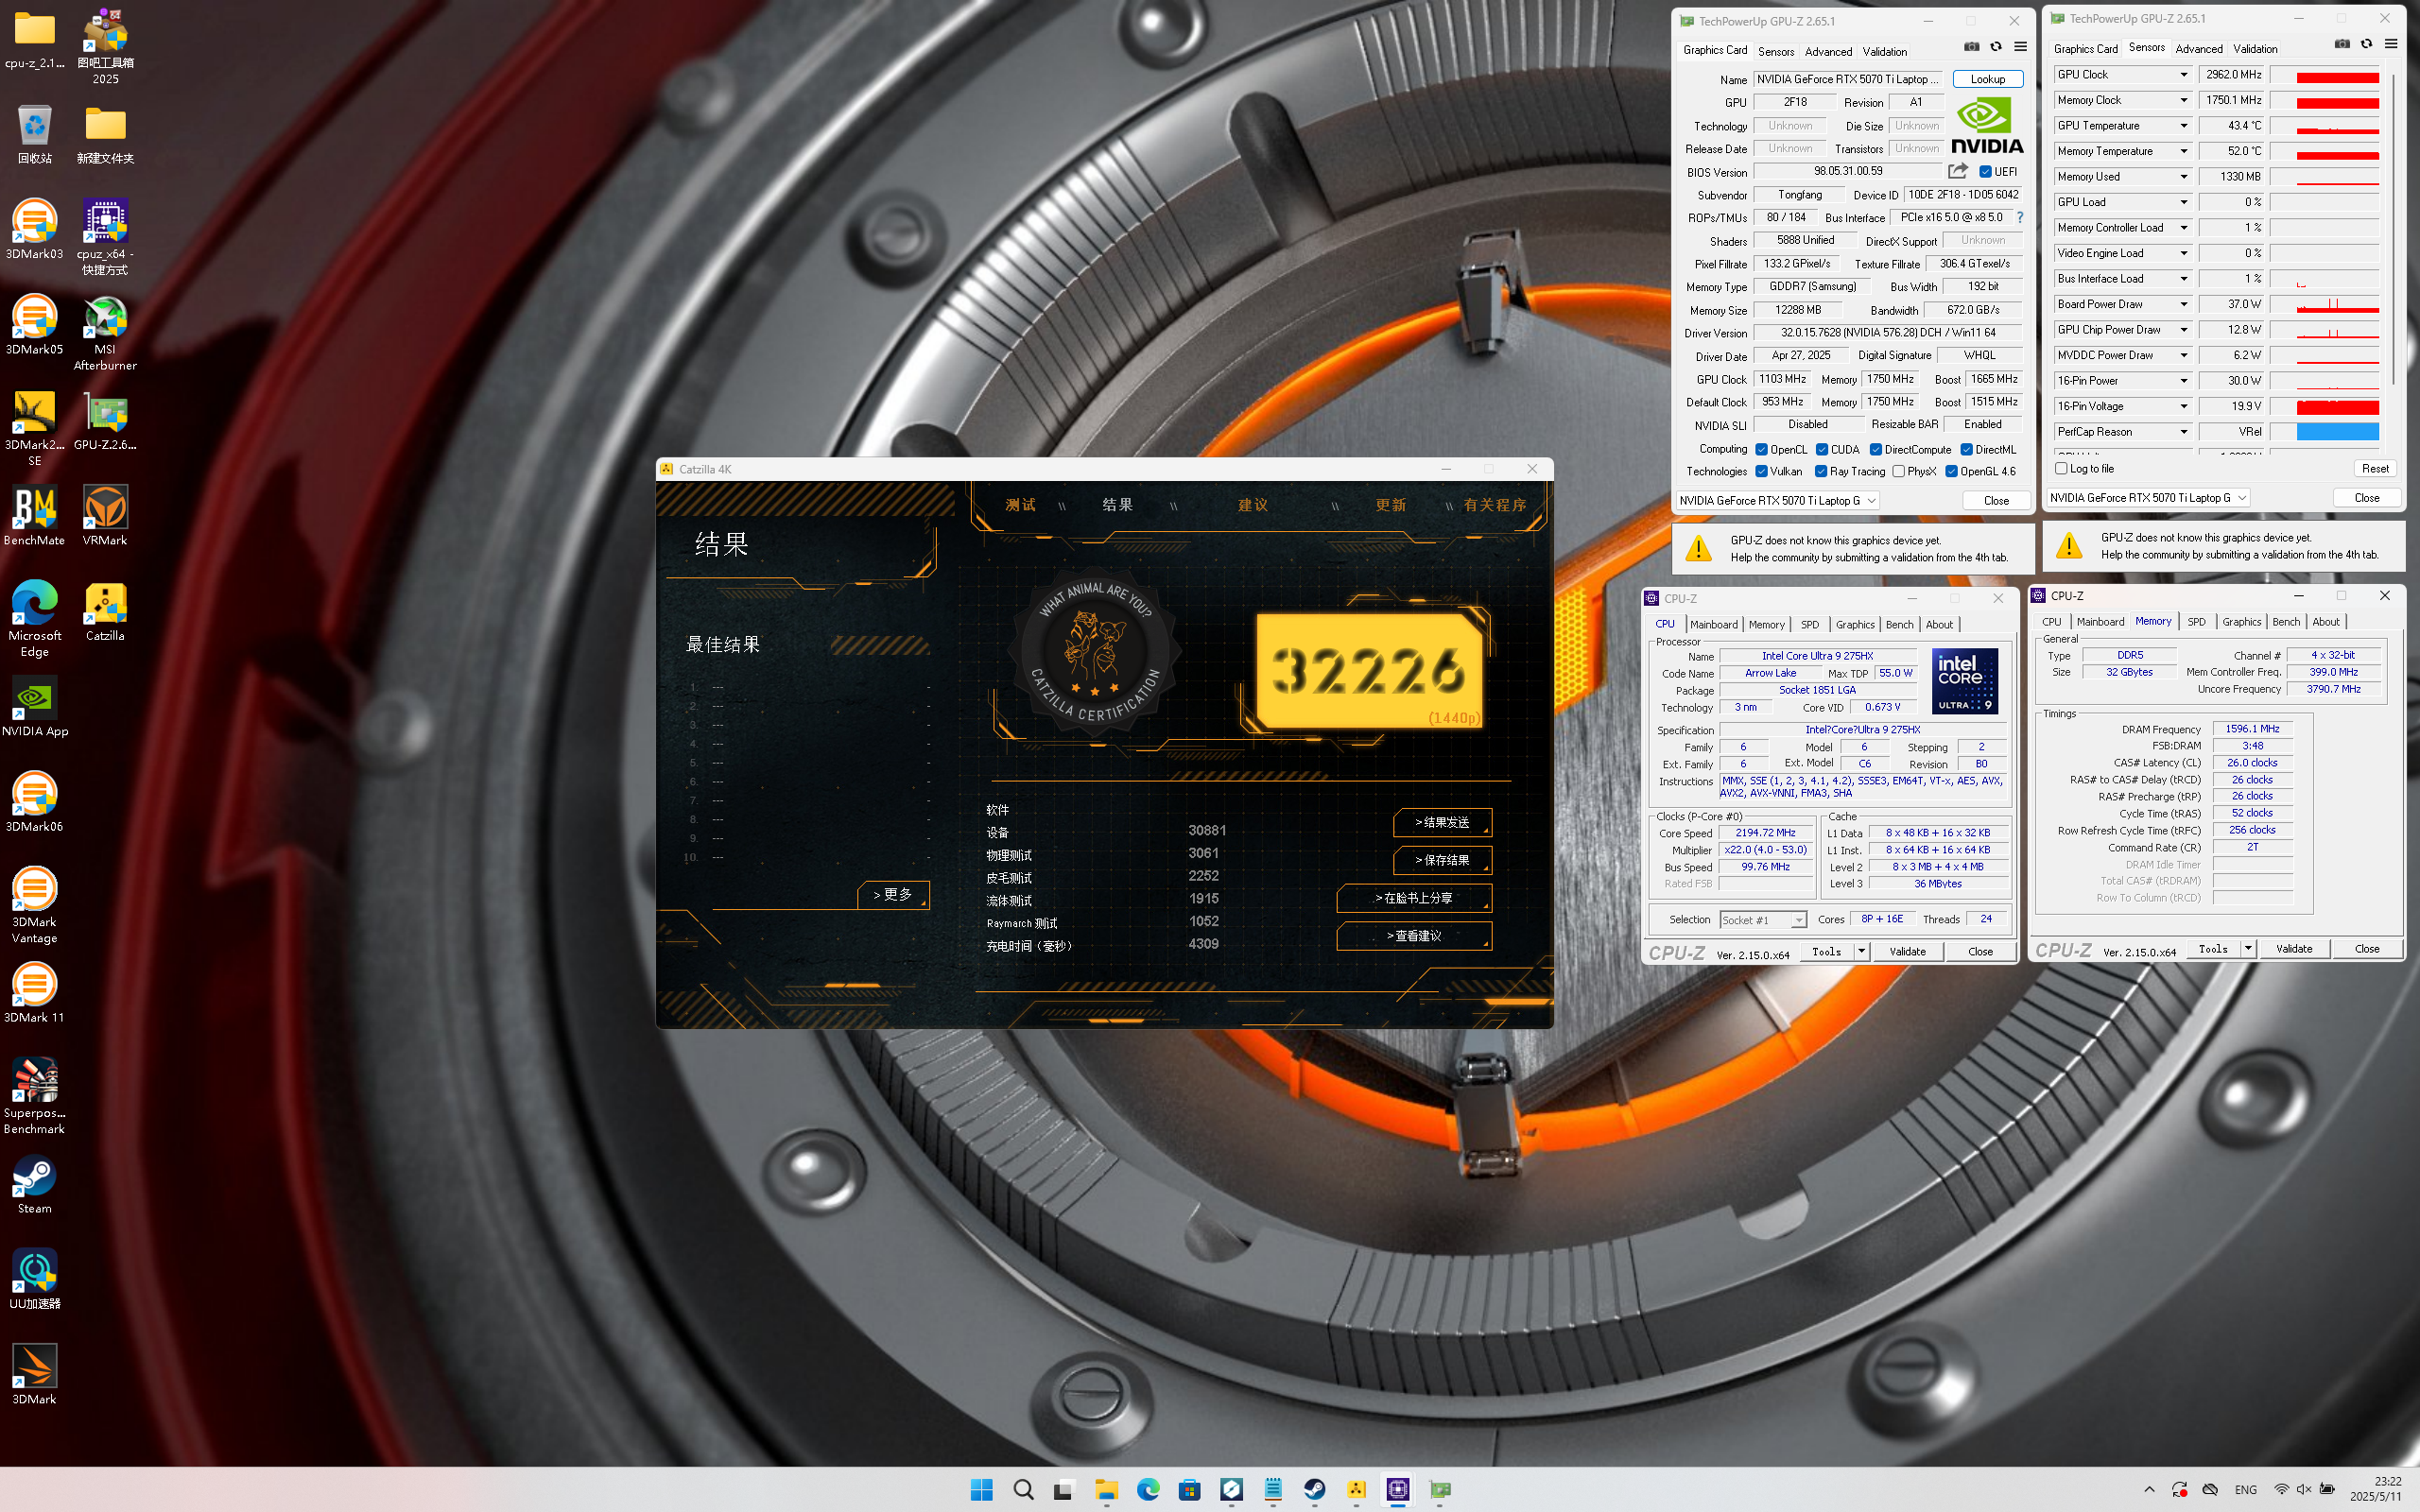Switch to the Advanced tab in the left GPU-Z window

(1828, 51)
